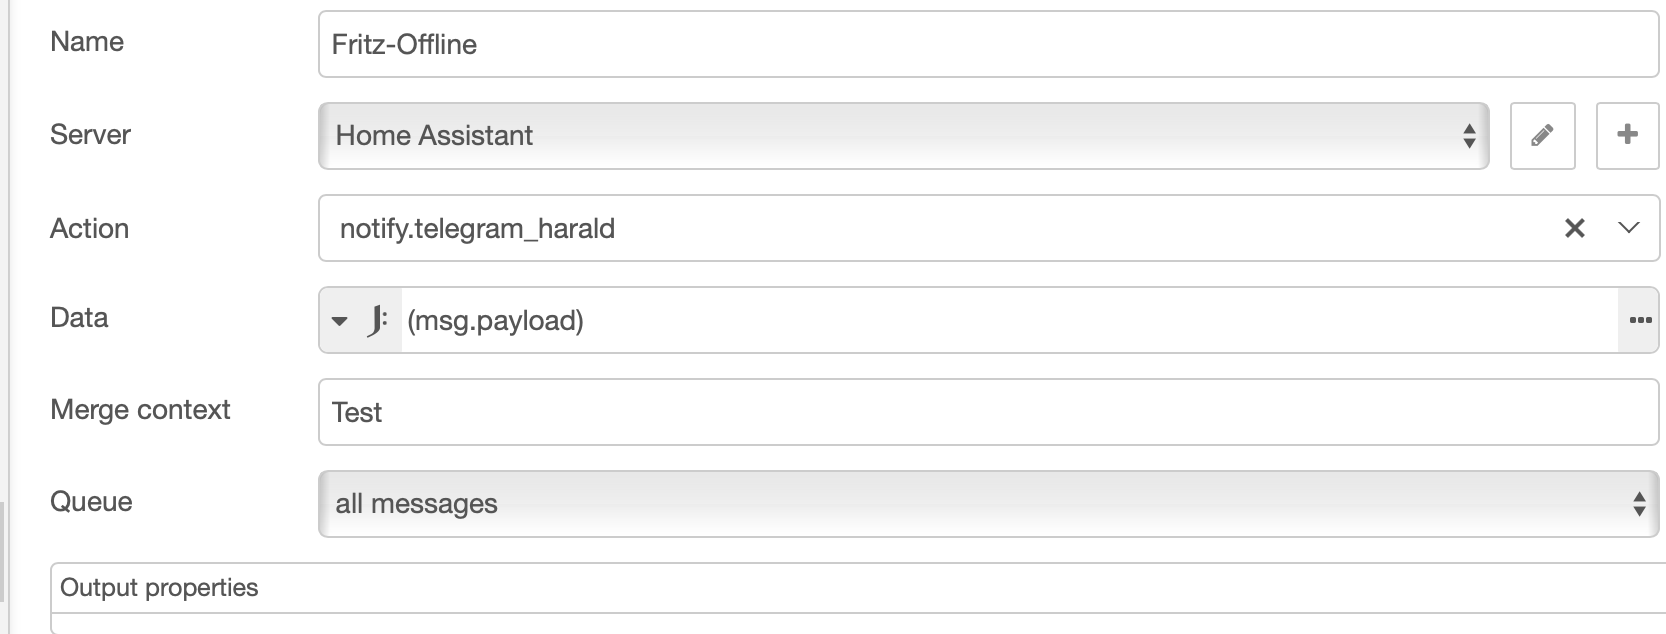Clear the notify.telegram_harald action

tap(1574, 229)
